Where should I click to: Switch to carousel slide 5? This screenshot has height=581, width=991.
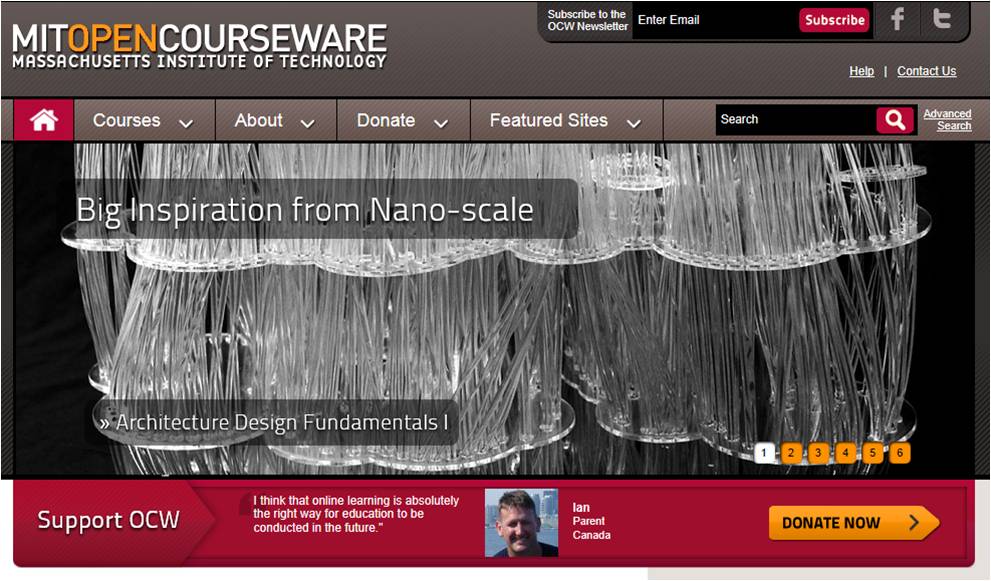click(x=873, y=453)
